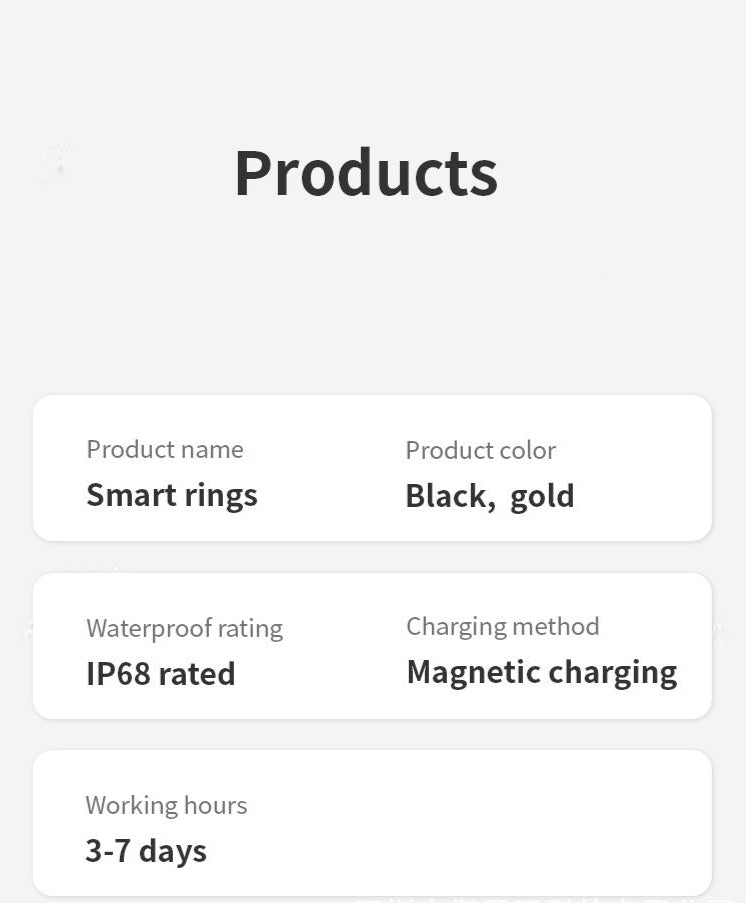Click the "gold" color value
Screen dimensions: 746x903
click(542, 496)
